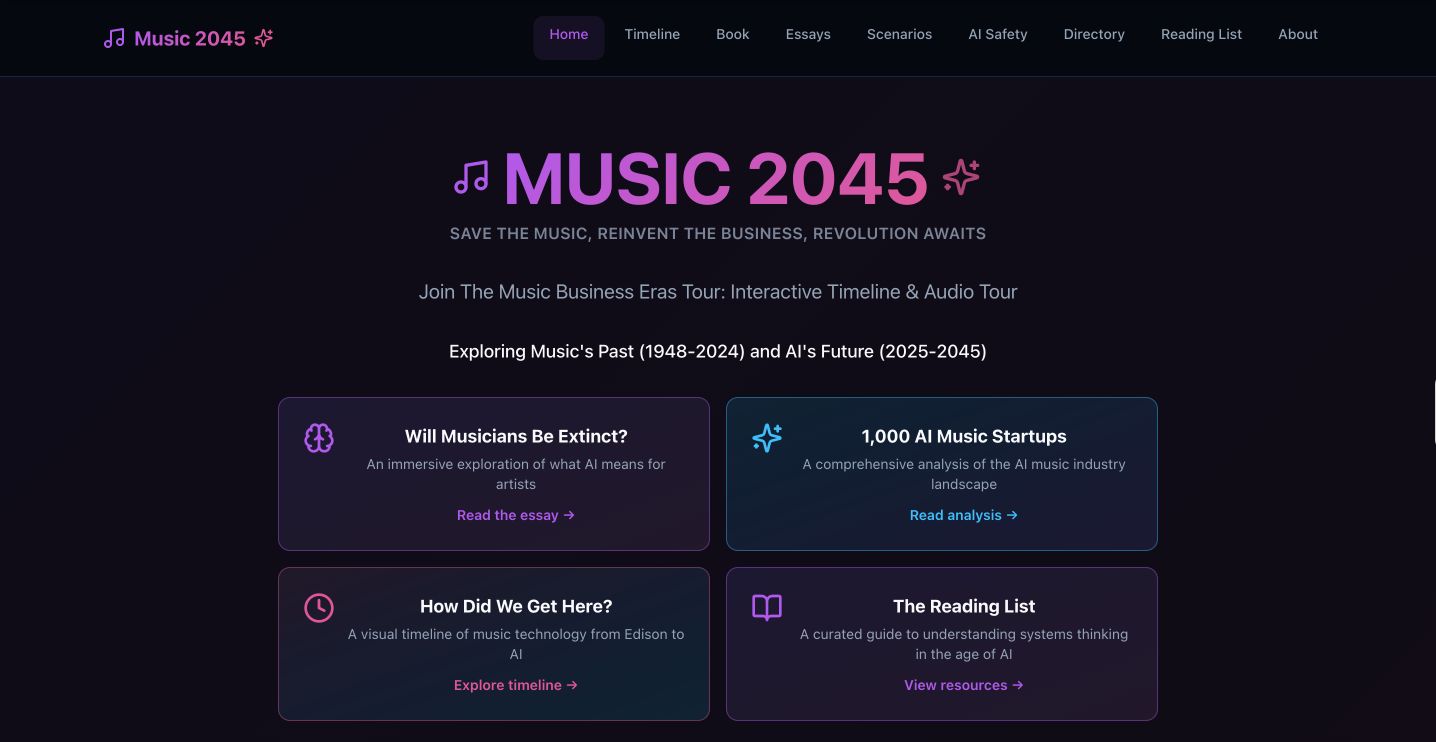
Task: Click the clock icon on How Did We Get Here card
Action: [319, 608]
